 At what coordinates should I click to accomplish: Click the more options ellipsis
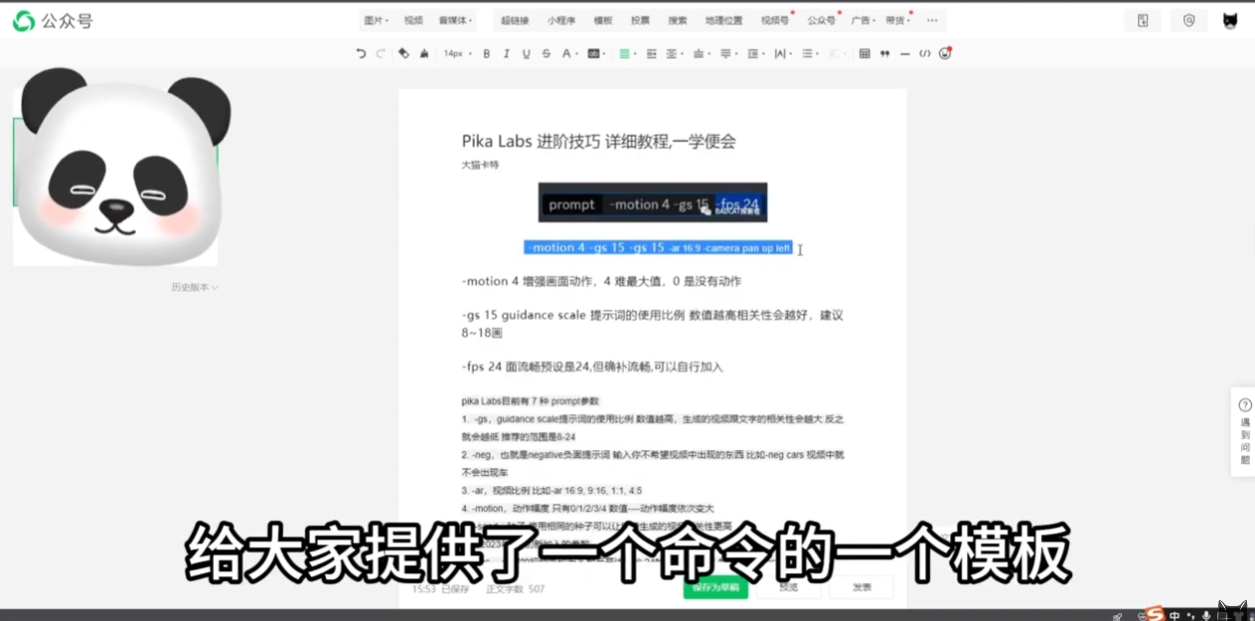[x=932, y=20]
